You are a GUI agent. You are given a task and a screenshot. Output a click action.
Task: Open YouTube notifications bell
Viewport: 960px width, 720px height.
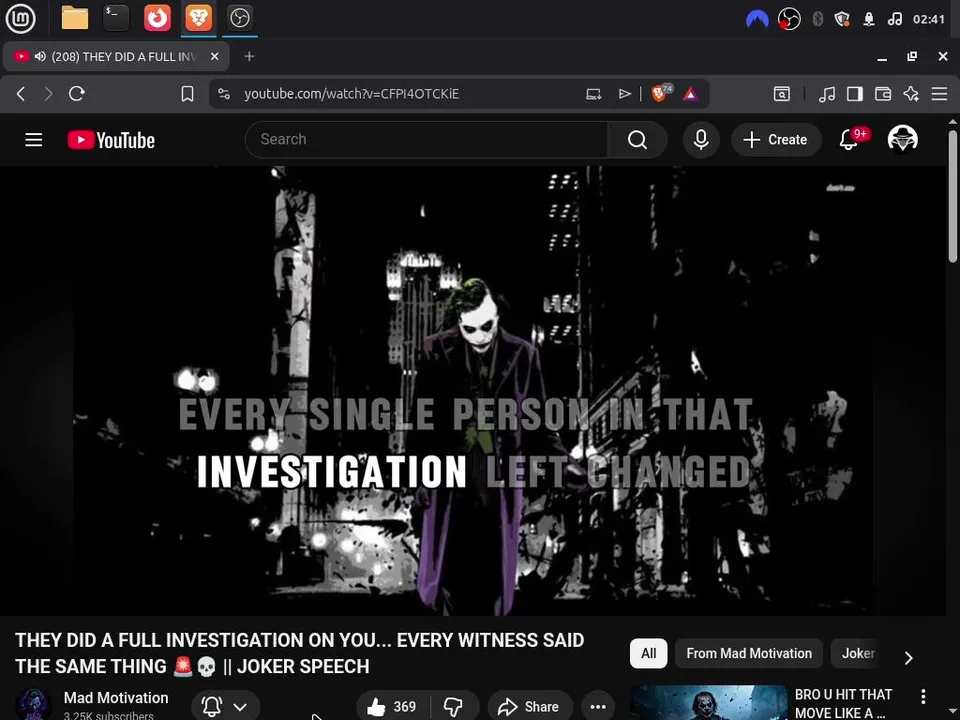[x=849, y=140]
